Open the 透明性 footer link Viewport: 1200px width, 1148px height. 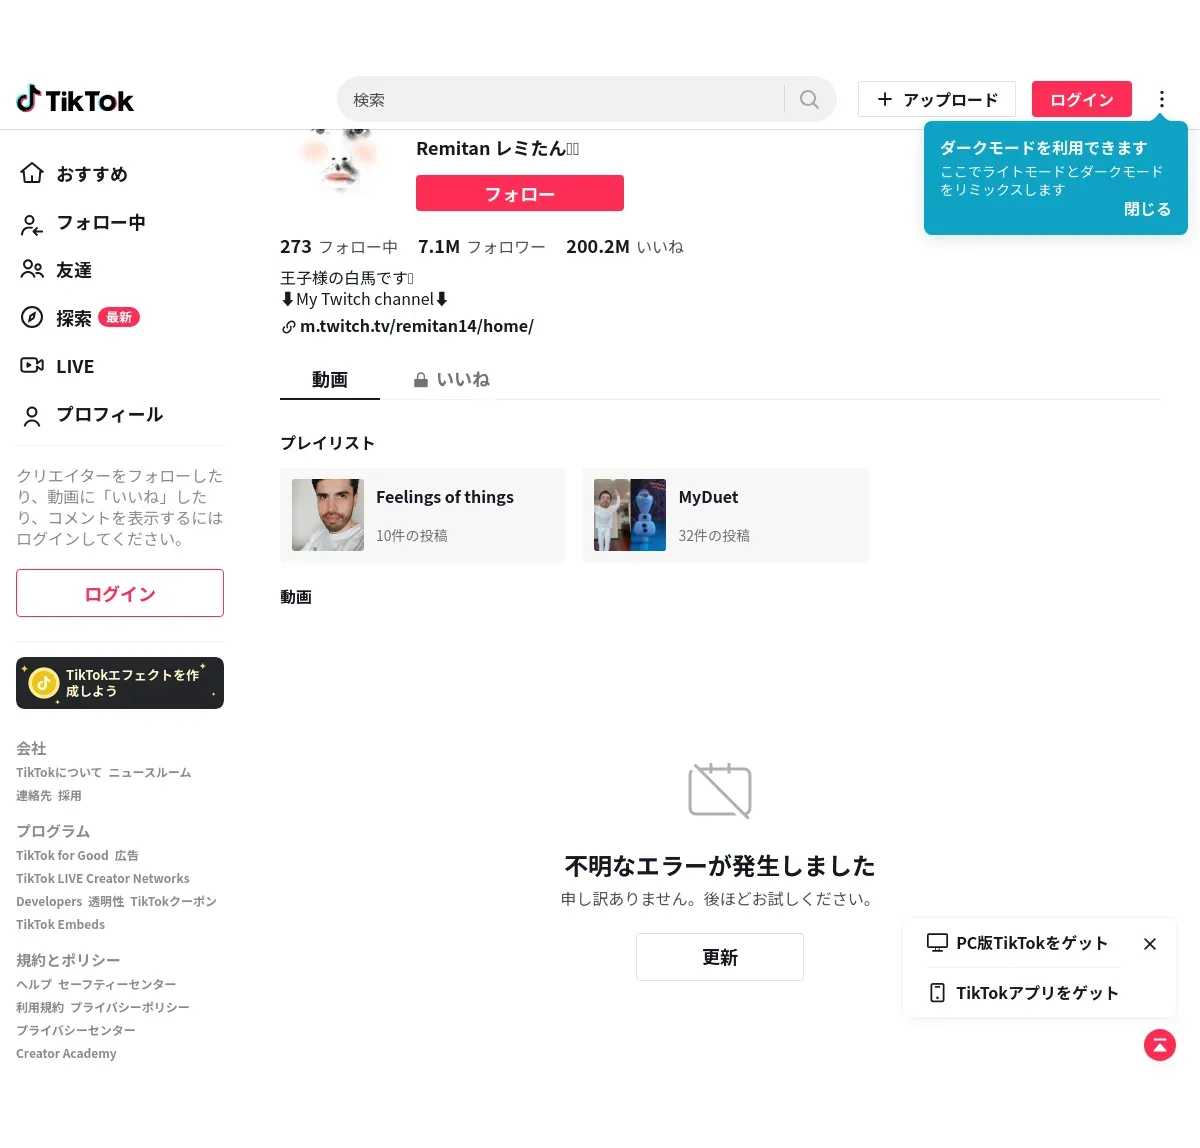106,902
